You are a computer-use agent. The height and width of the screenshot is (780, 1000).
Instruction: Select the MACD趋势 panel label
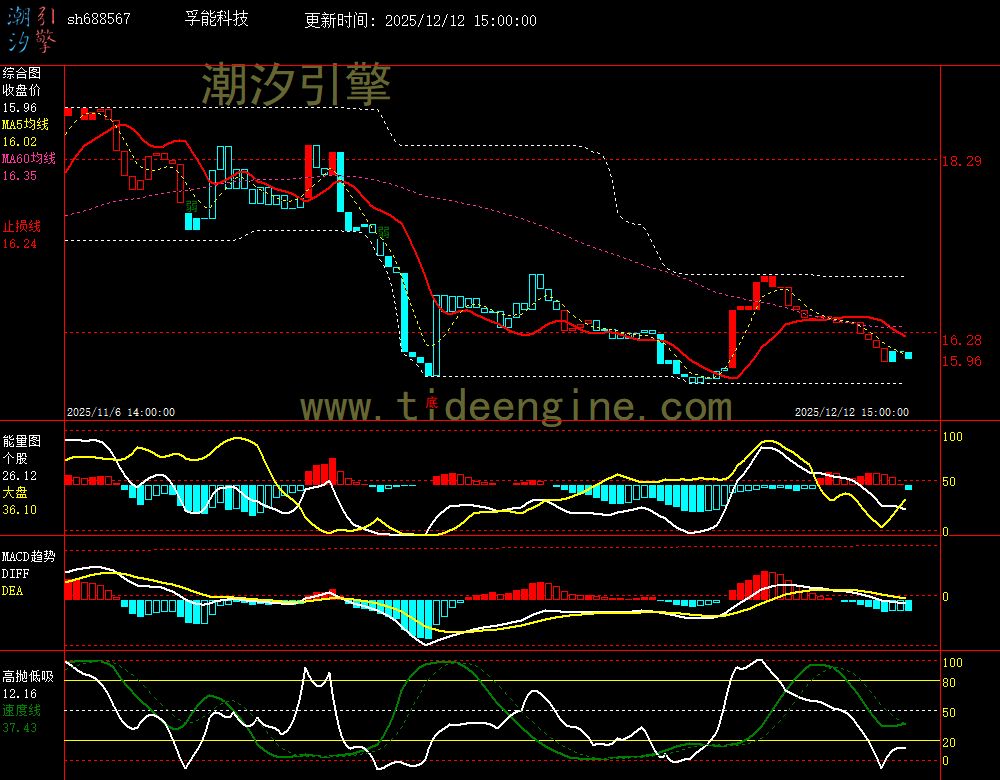point(29,556)
